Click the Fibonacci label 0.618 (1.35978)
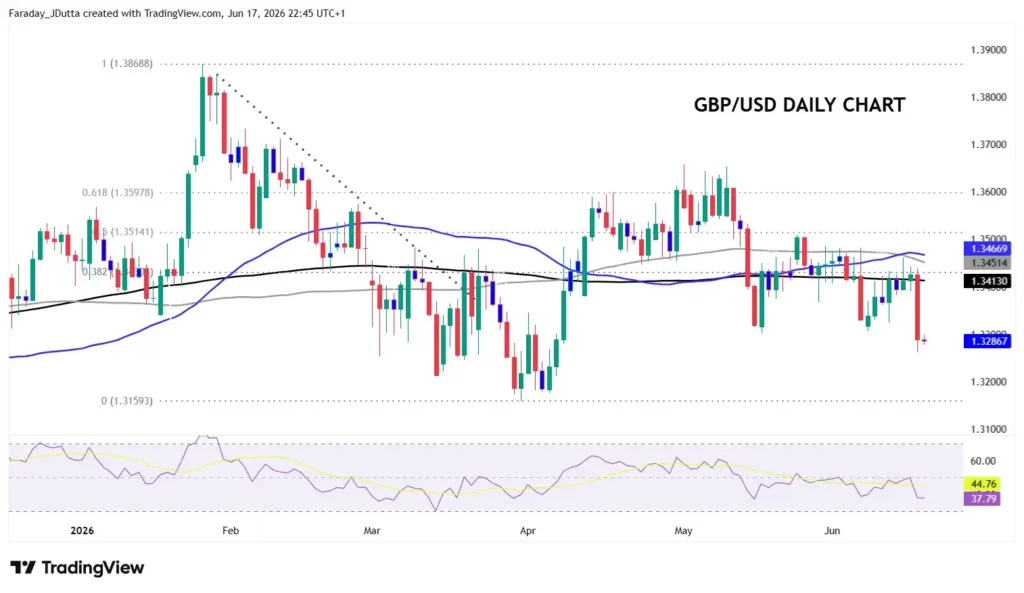This screenshot has width=1024, height=593. click(118, 193)
